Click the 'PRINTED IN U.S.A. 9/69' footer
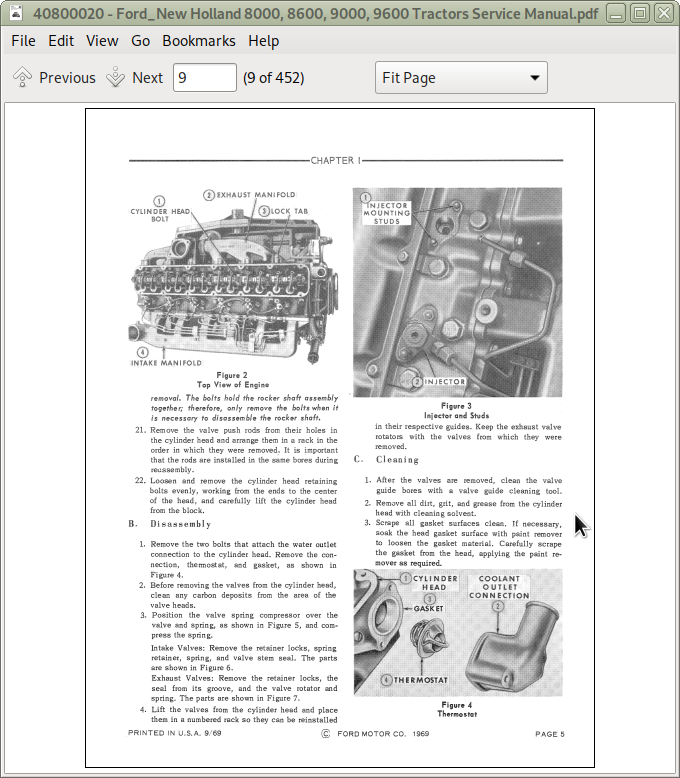Screen dimensions: 680x778 tap(175, 733)
